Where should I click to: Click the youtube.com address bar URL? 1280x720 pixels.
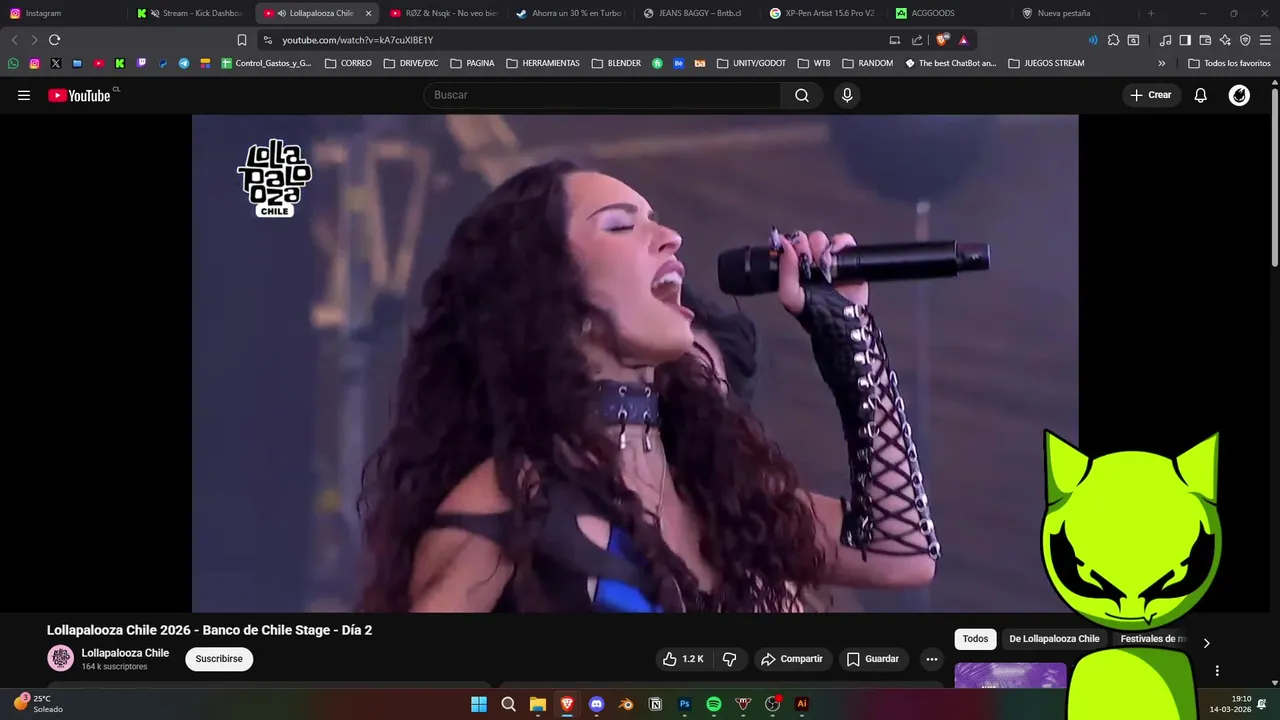tap(357, 40)
